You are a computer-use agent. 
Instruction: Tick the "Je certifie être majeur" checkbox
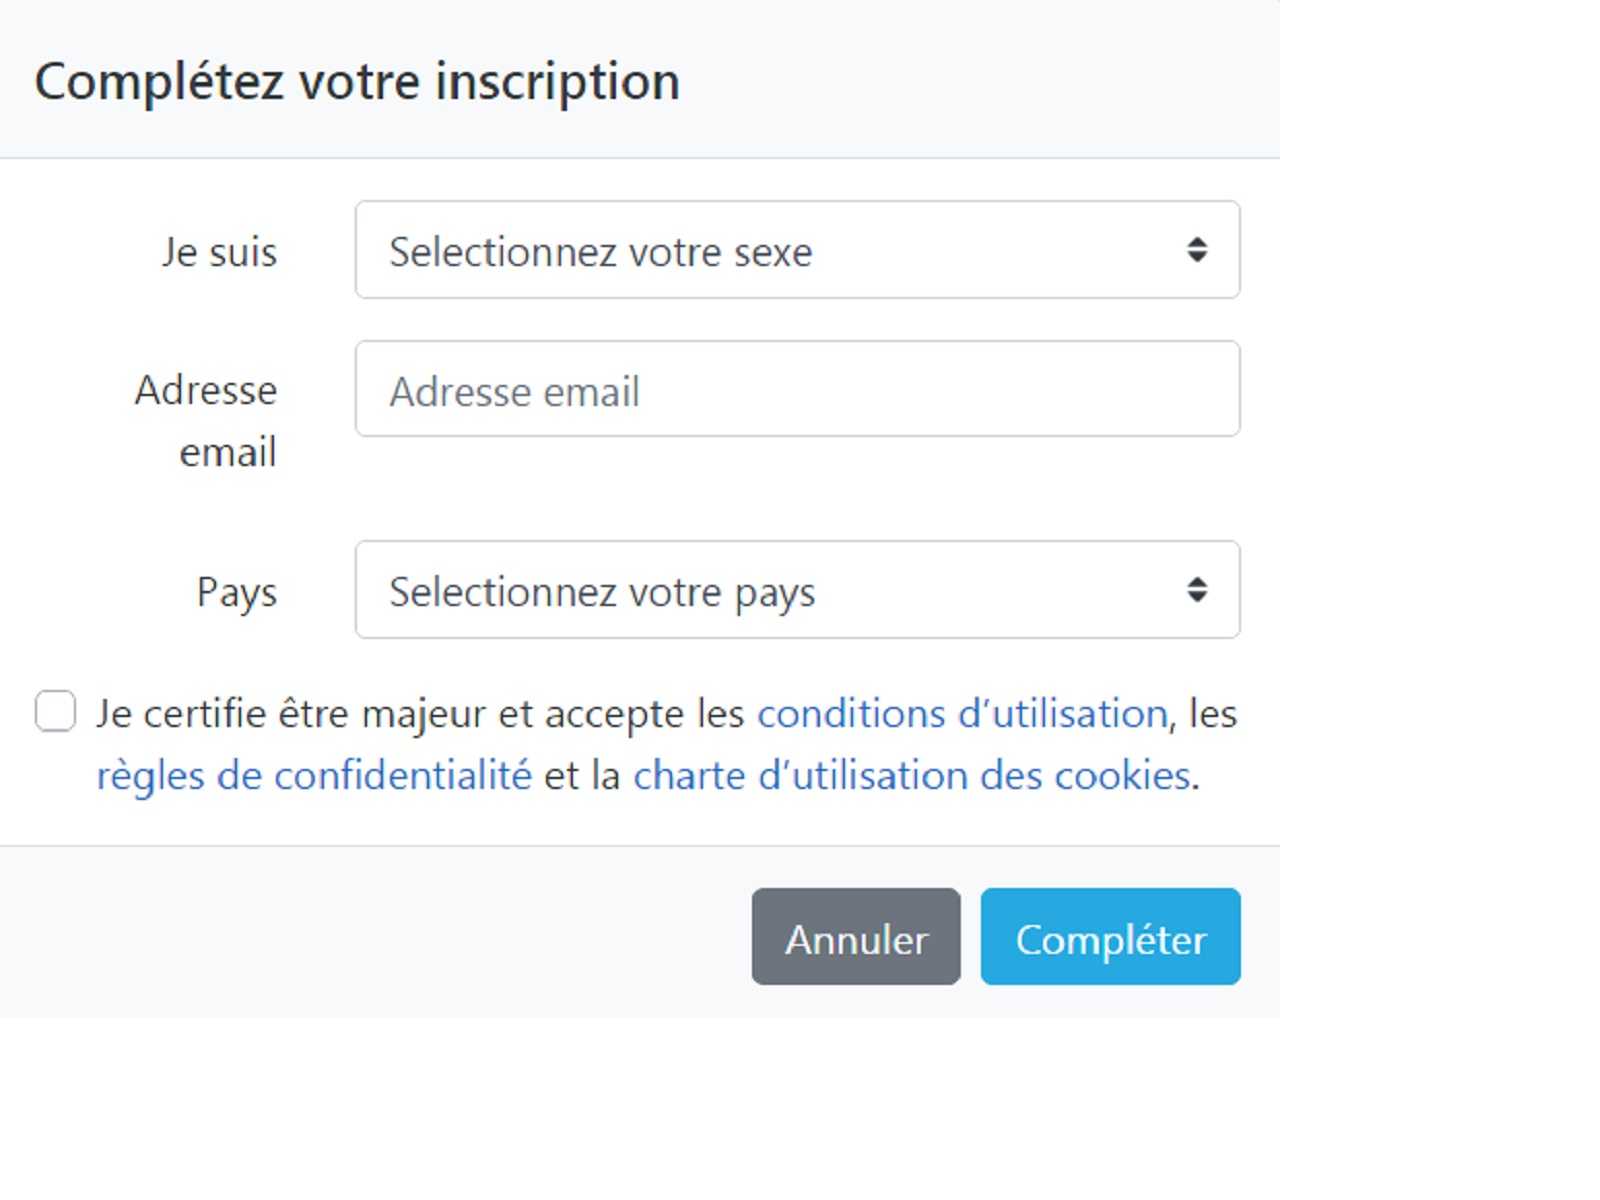point(55,712)
